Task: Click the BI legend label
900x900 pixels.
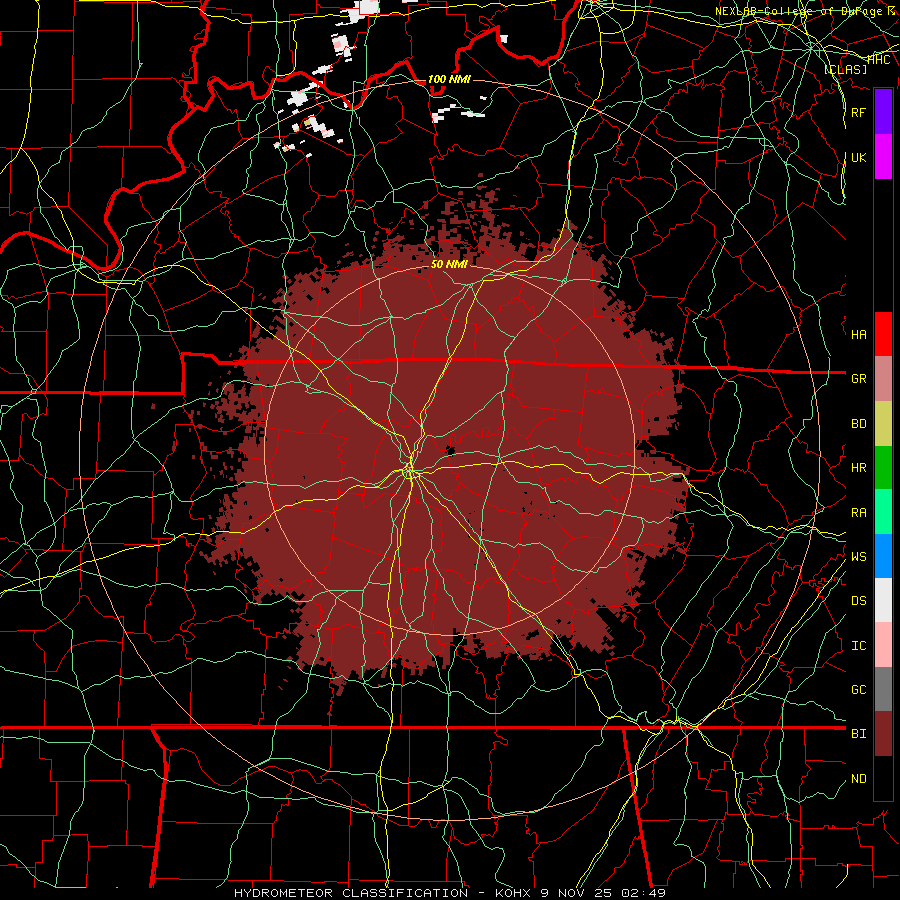Action: pos(859,734)
